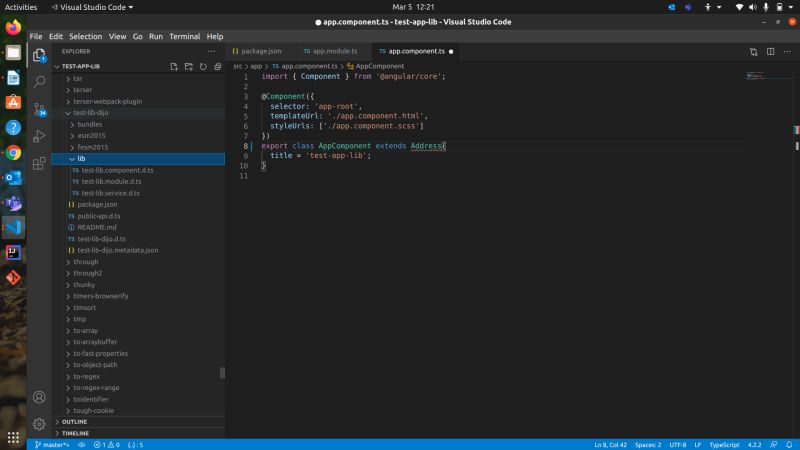Viewport: 800px width, 450px height.
Task: Launch Firefox from the dock
Action: tap(13, 28)
